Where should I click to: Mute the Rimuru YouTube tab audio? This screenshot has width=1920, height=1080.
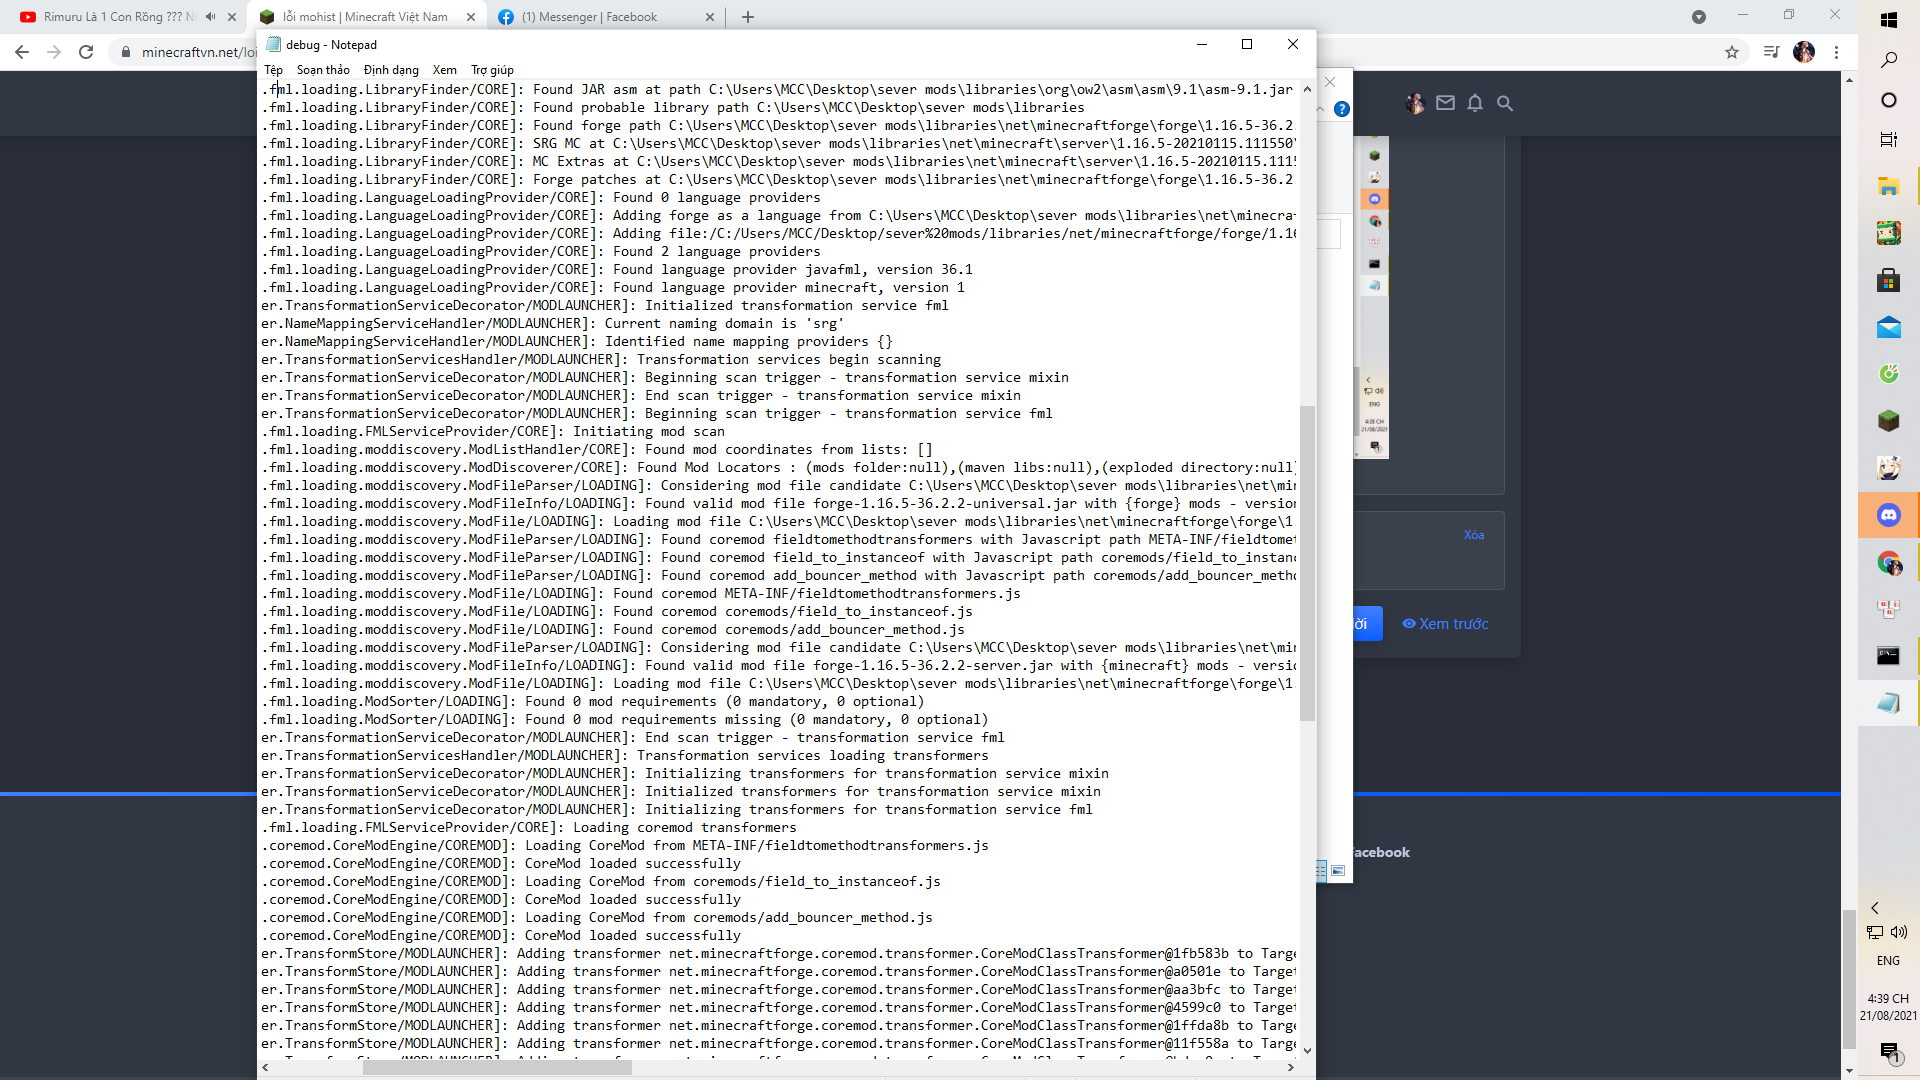pyautogui.click(x=211, y=17)
